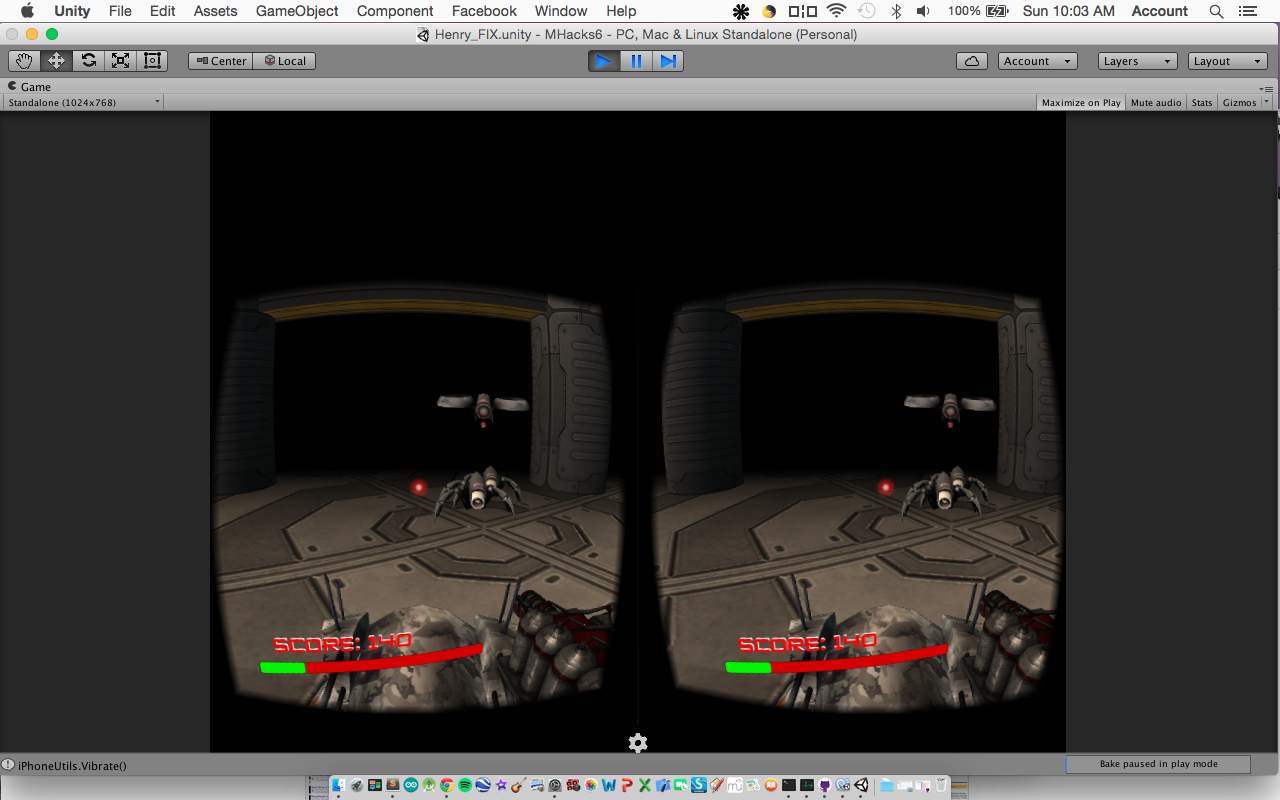Open Finder from the Dock
Viewport: 1280px width, 800px height.
coord(339,785)
